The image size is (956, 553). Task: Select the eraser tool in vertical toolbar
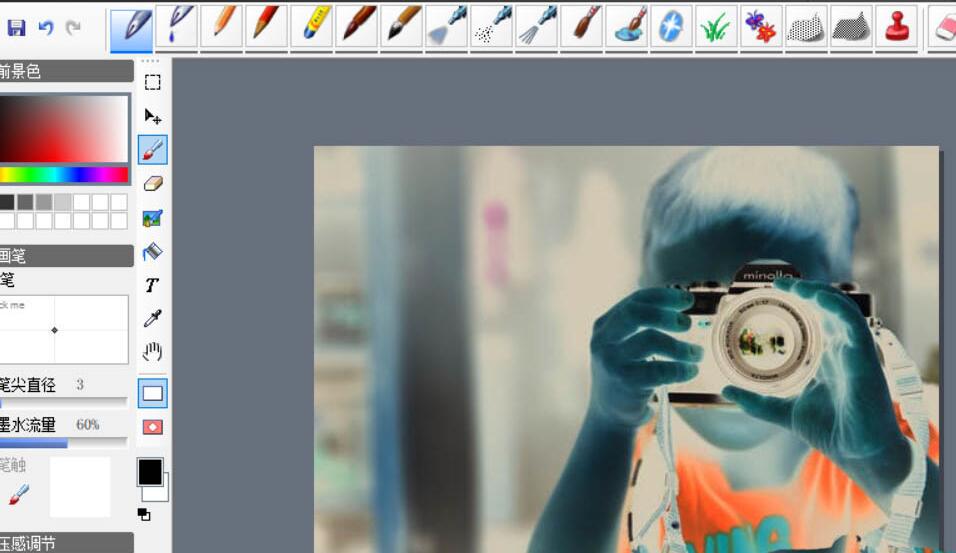(x=153, y=183)
